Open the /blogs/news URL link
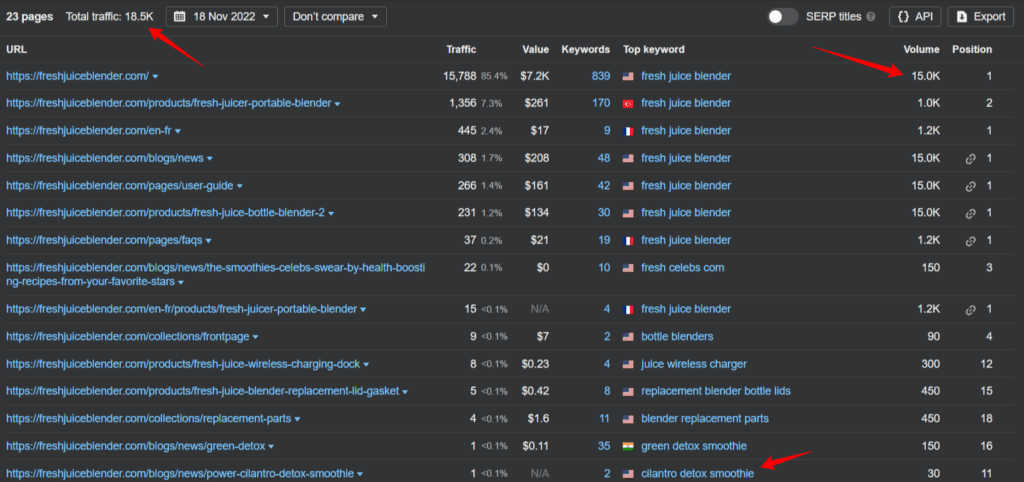This screenshot has height=482, width=1024. (104, 158)
